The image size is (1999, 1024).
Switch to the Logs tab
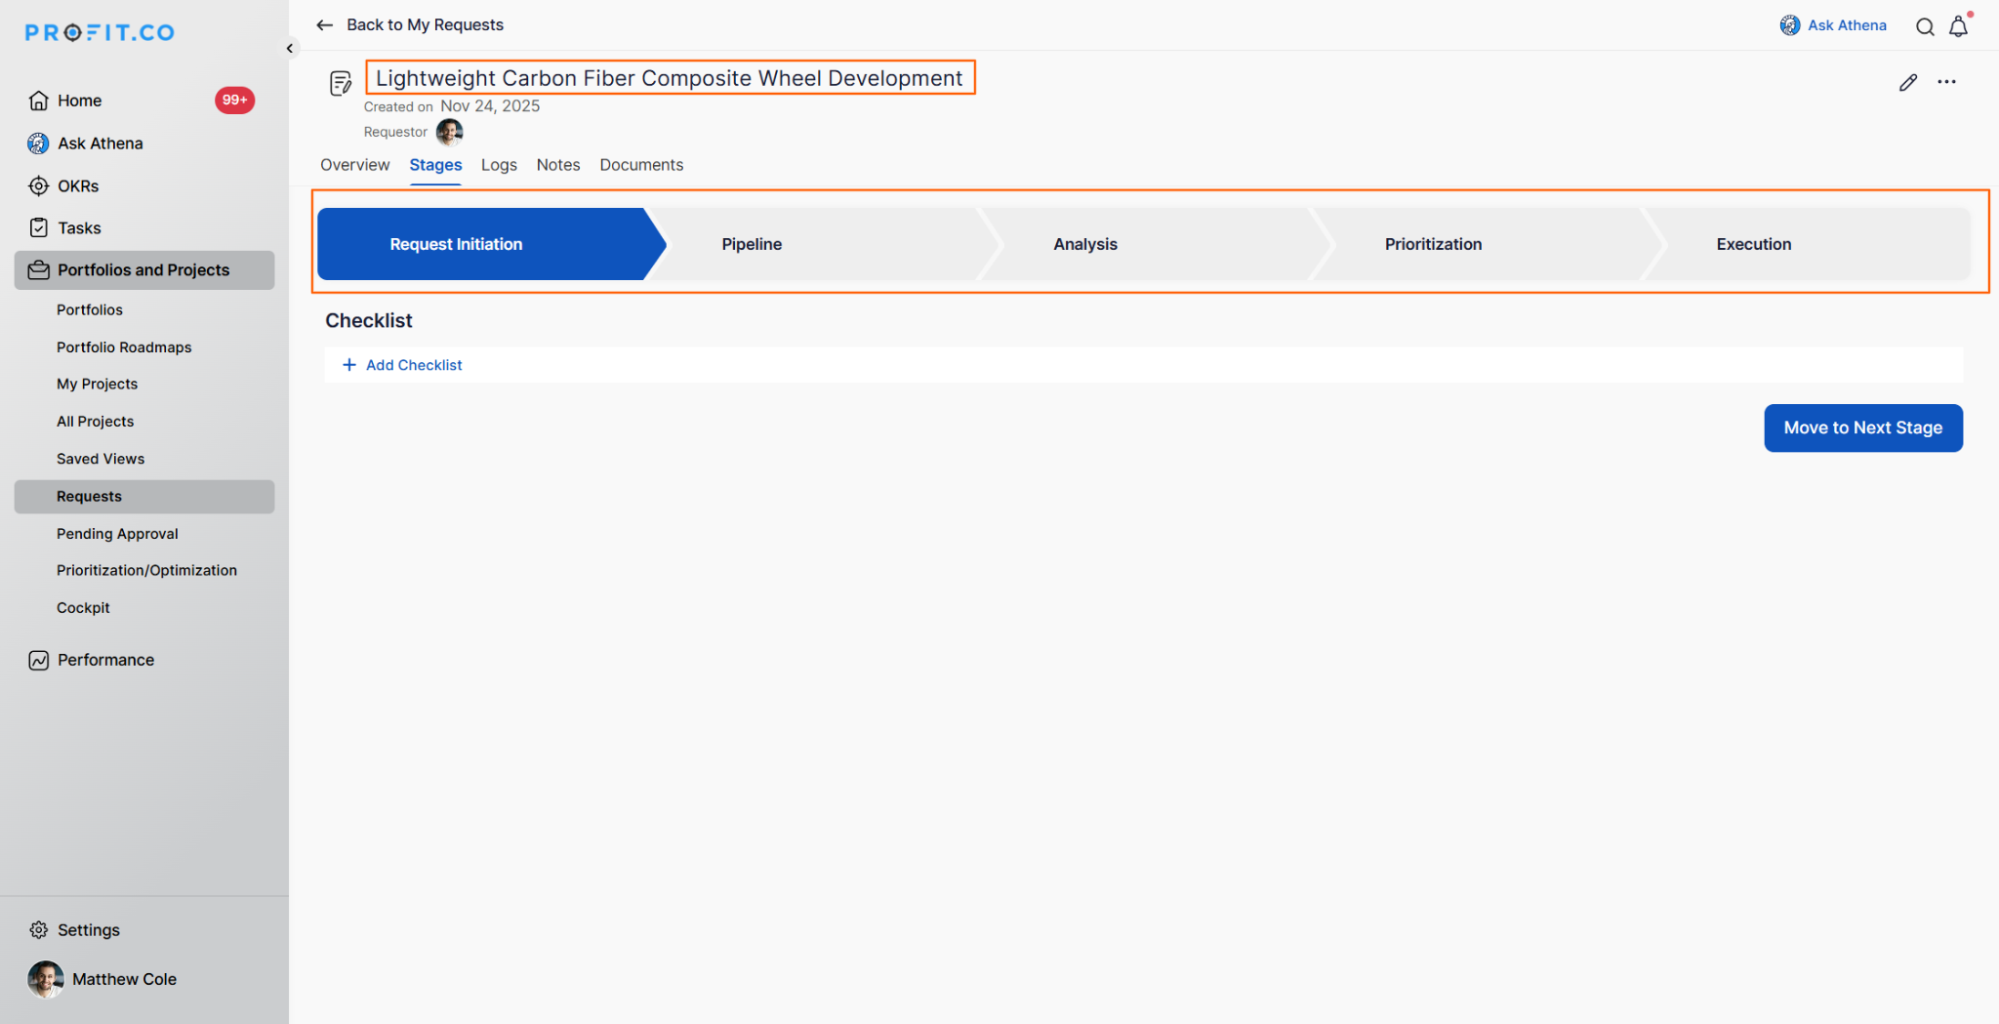[x=499, y=165]
